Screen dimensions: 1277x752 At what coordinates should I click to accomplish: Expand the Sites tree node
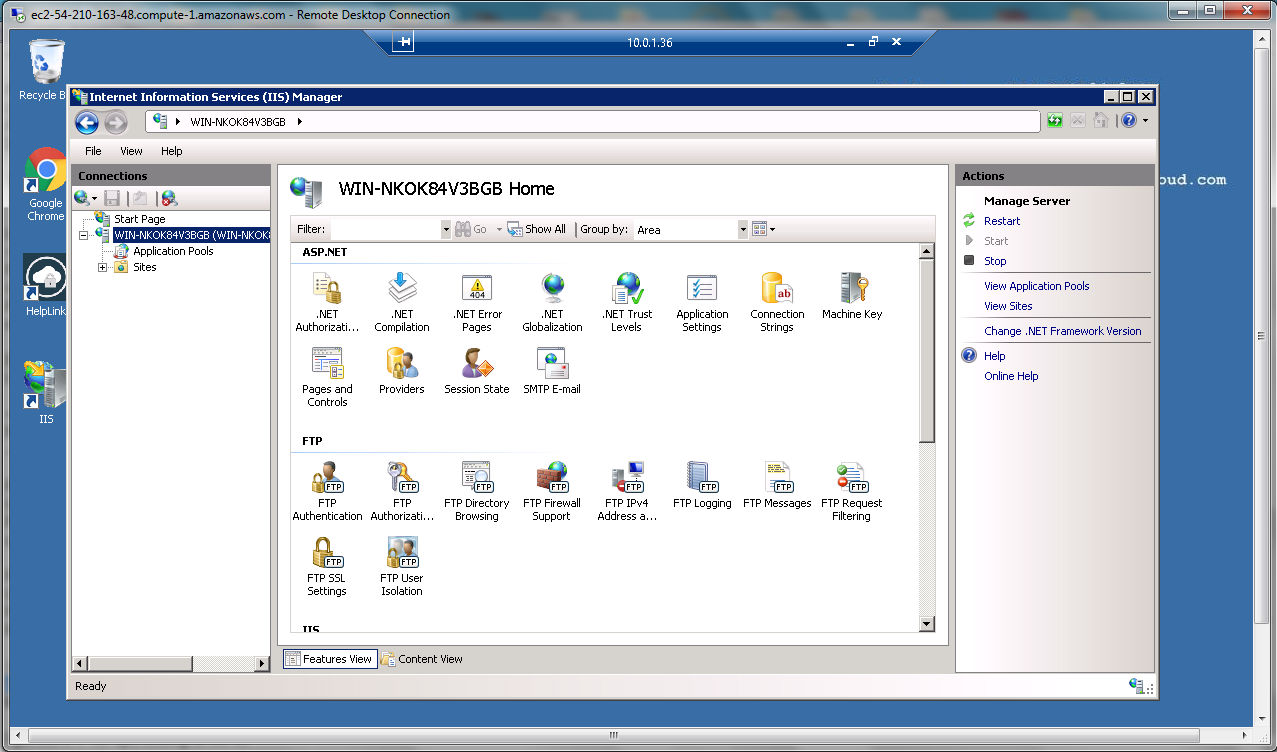pos(102,268)
